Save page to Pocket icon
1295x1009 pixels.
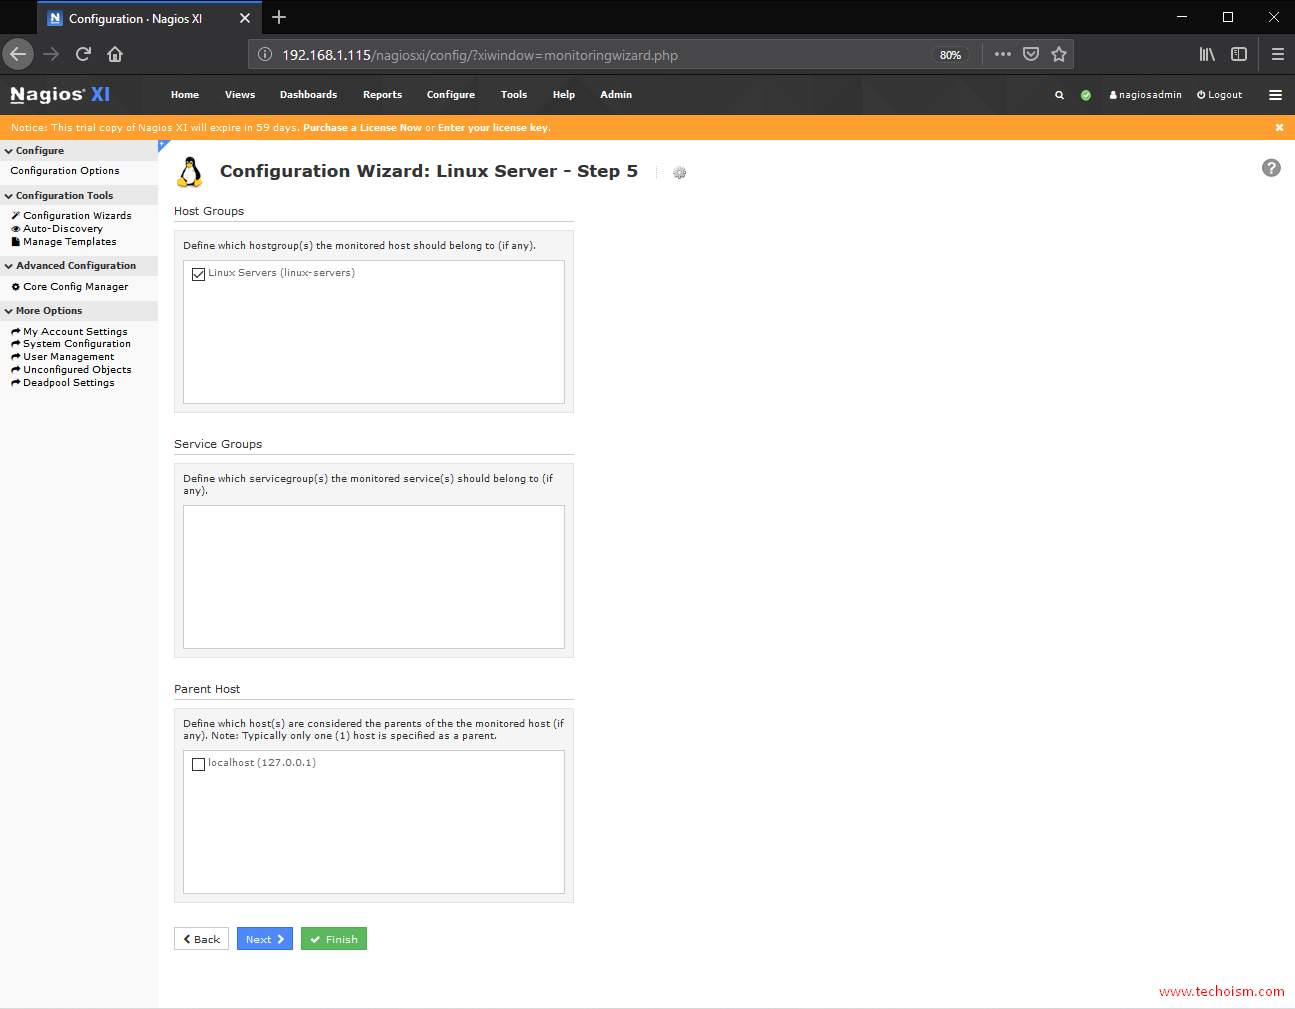click(1031, 54)
